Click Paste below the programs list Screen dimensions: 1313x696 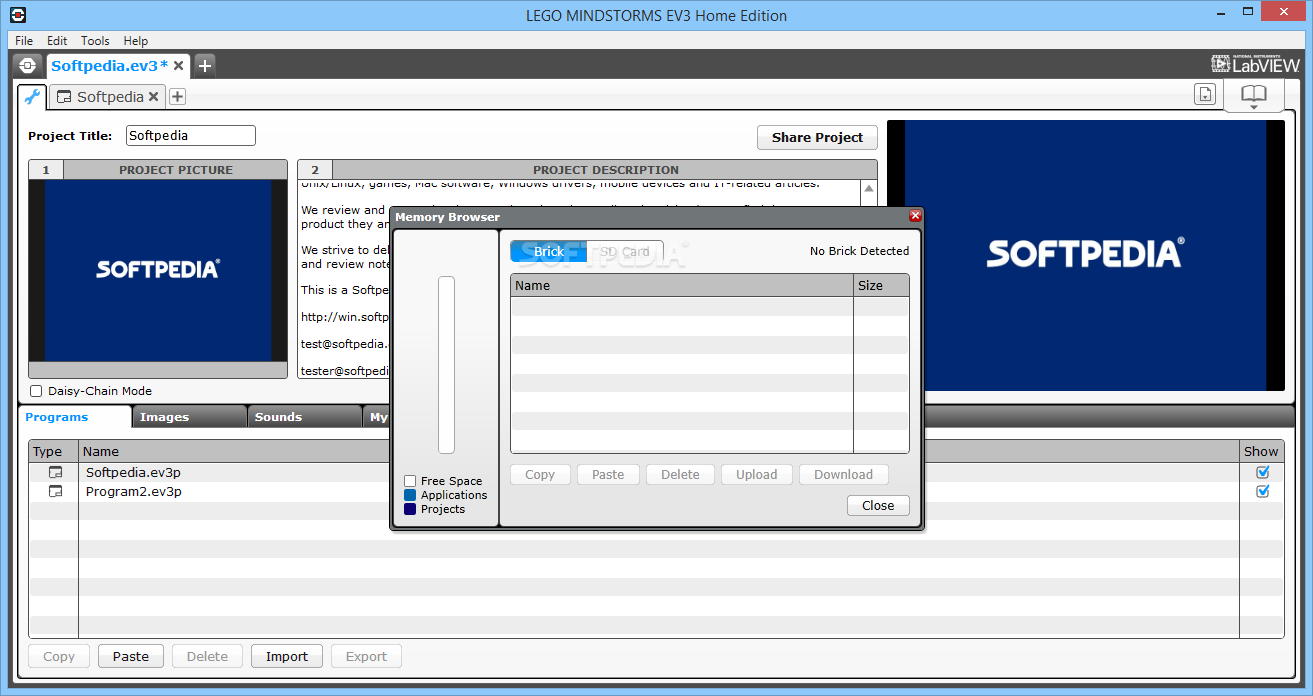pos(131,657)
